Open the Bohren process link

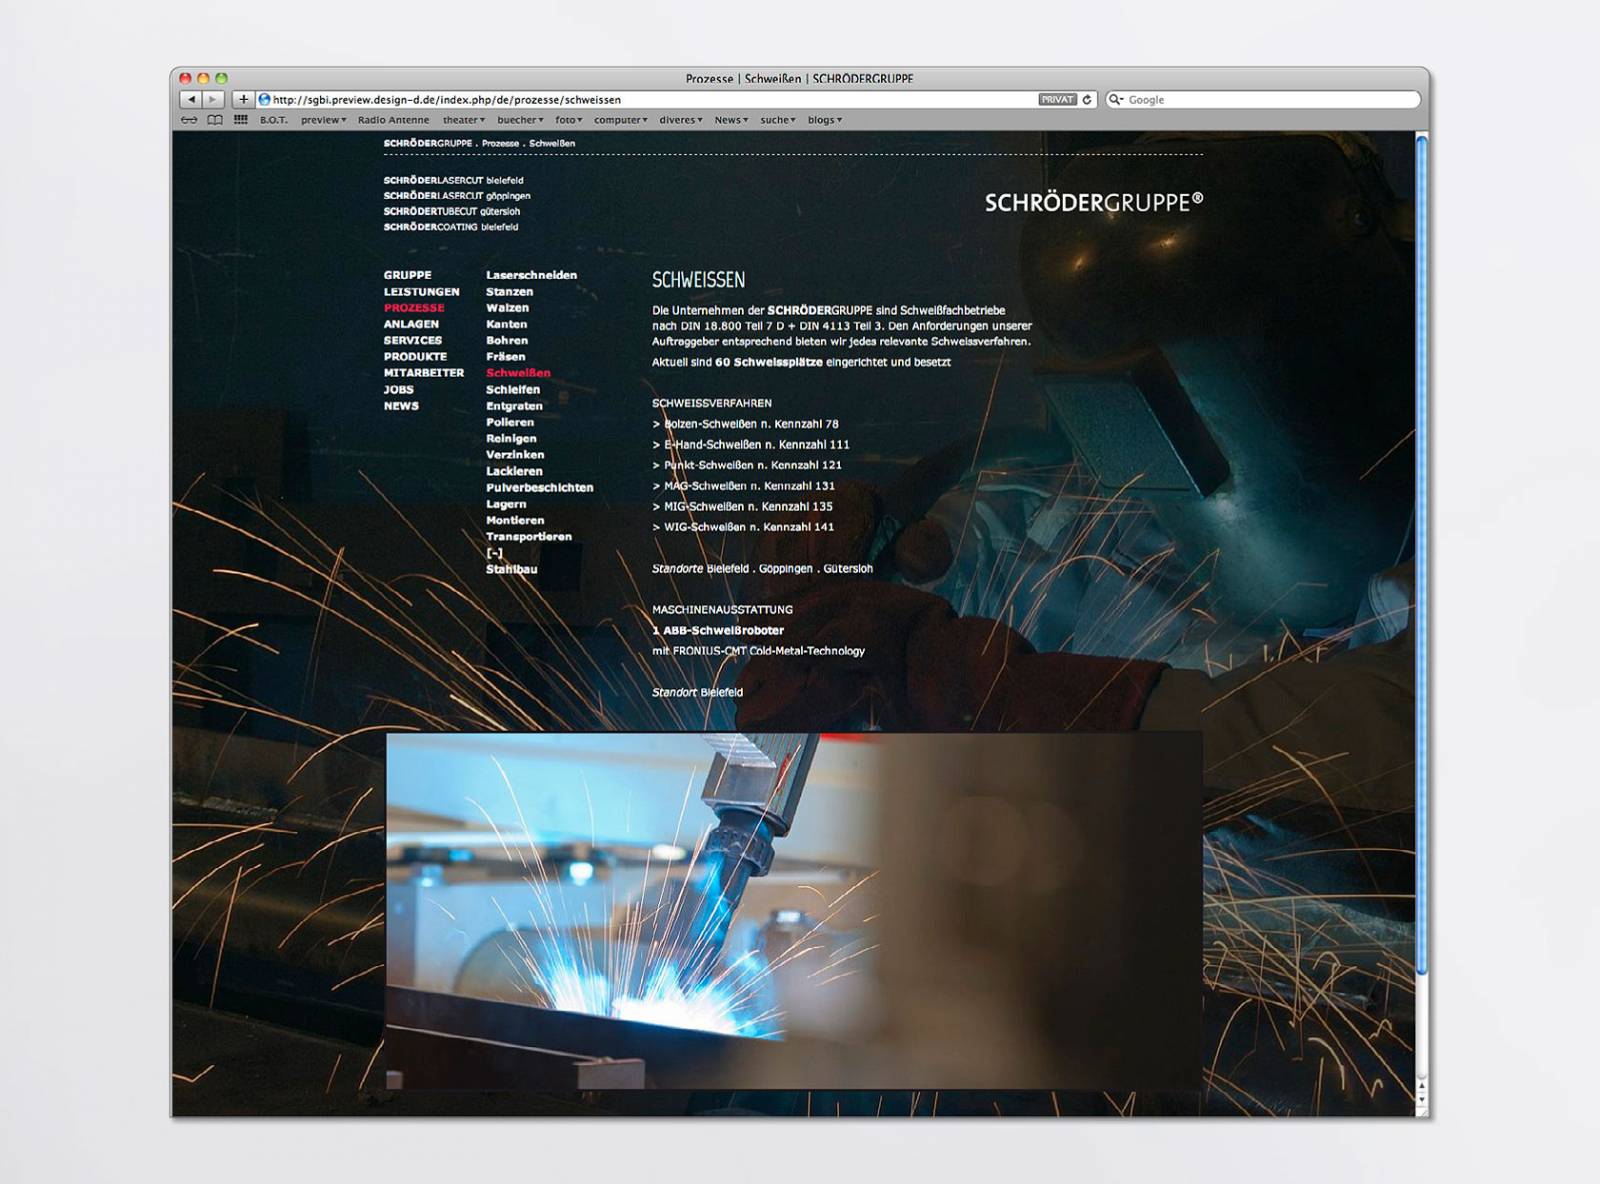(508, 341)
